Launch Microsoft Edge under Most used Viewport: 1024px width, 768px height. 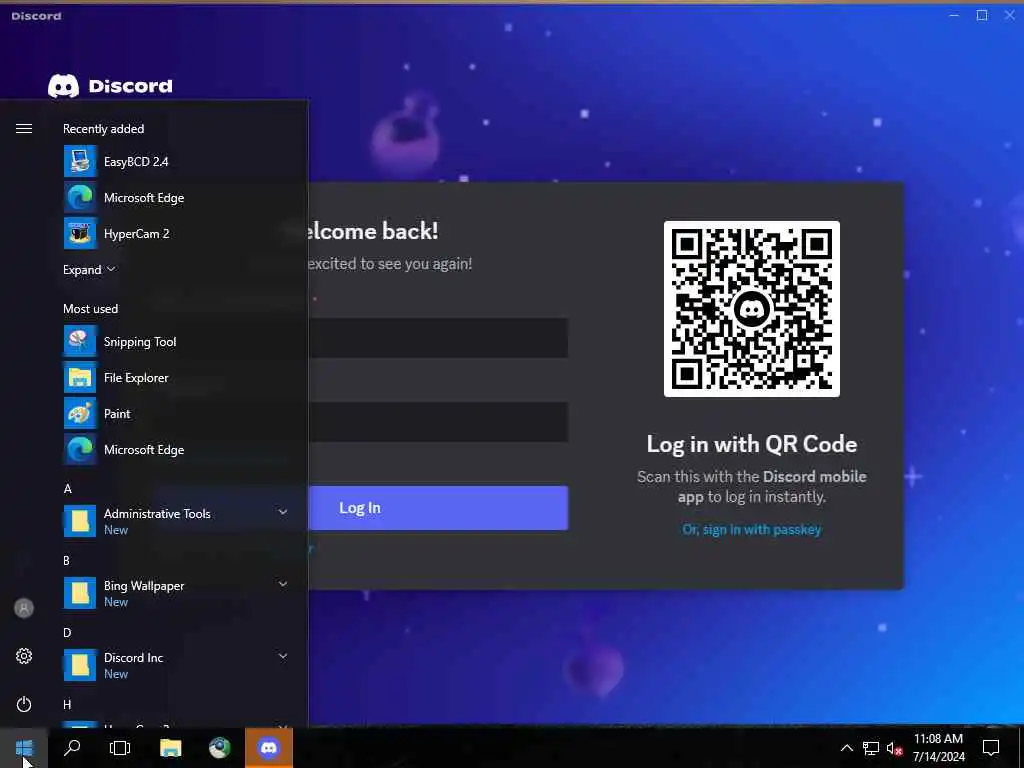tap(176, 449)
